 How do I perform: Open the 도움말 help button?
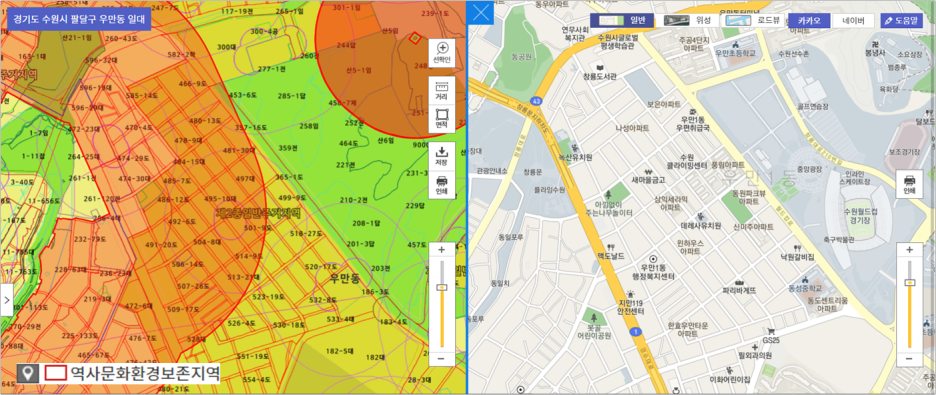click(x=901, y=20)
